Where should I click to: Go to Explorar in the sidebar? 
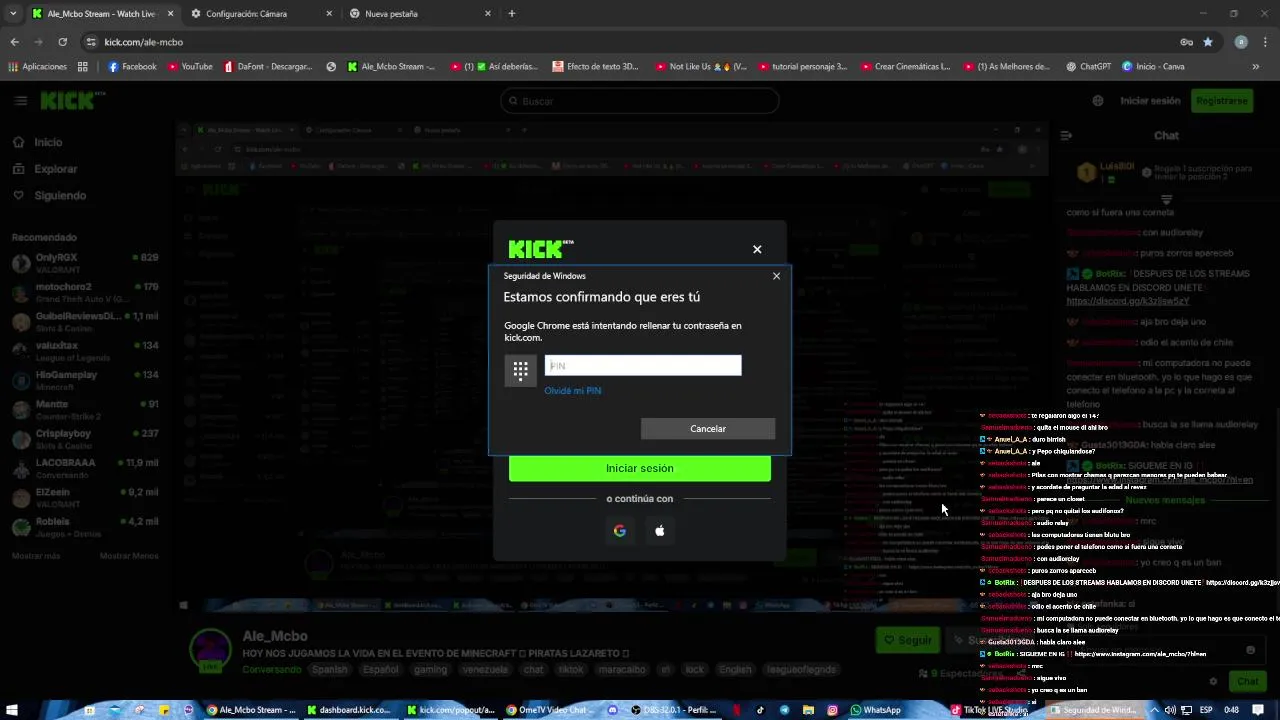45,169
